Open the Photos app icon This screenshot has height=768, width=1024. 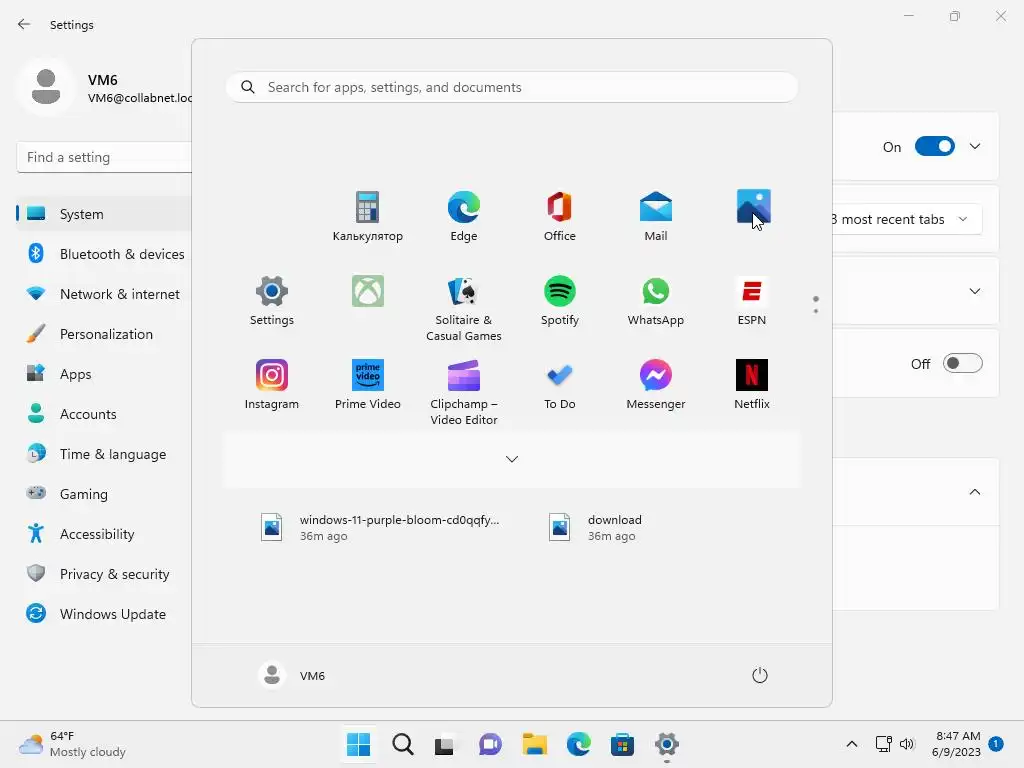tap(753, 206)
